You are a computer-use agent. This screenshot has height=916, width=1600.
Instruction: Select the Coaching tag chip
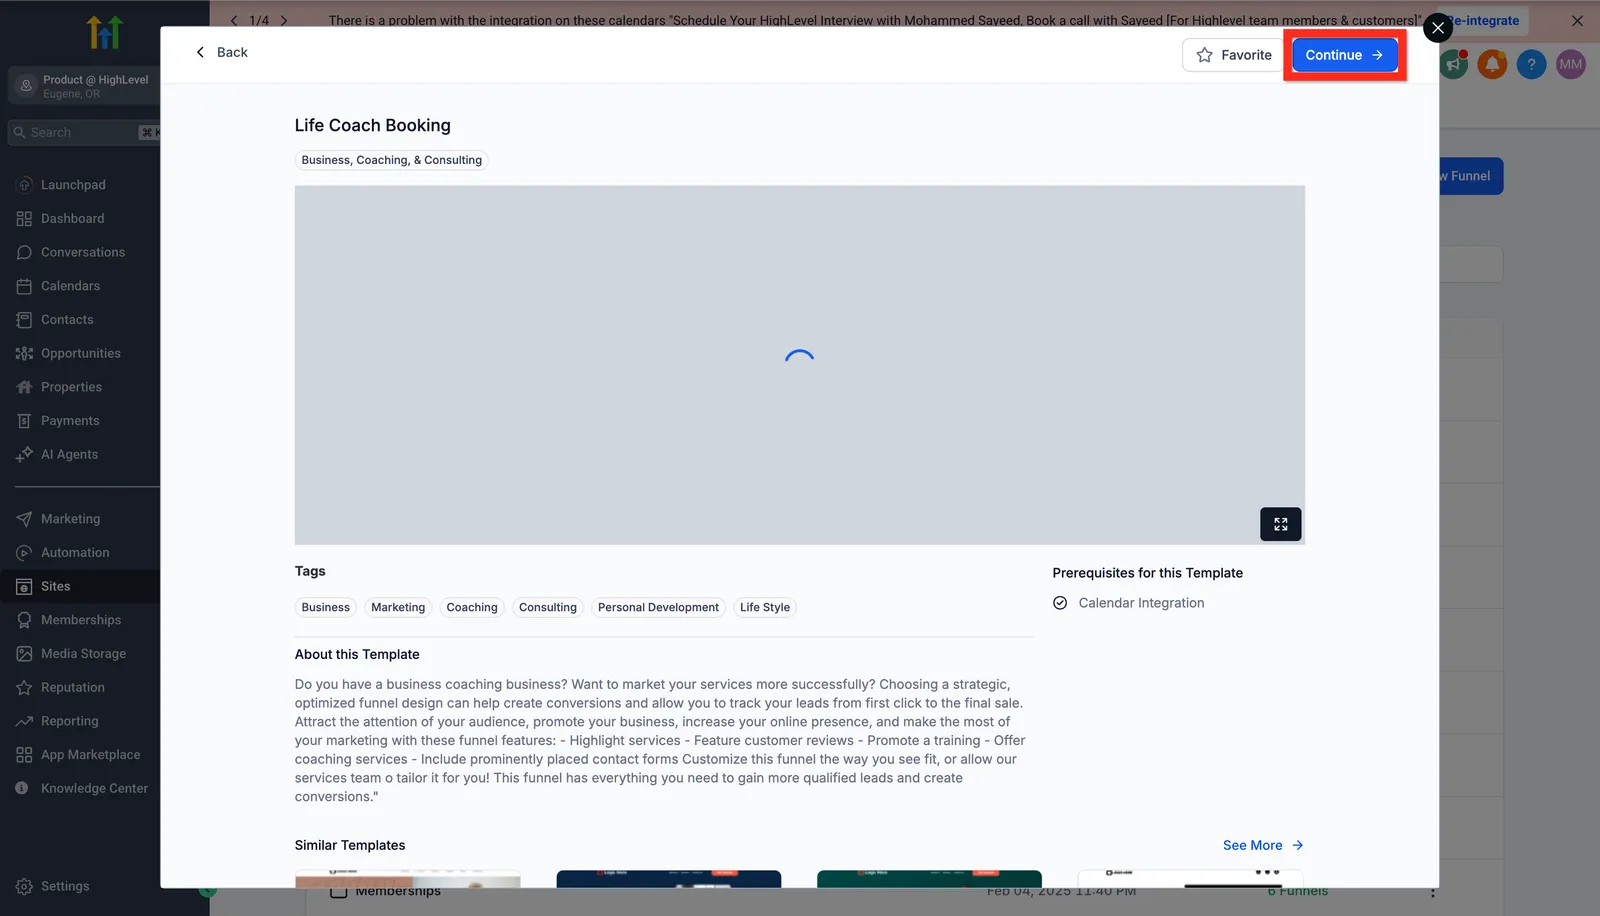click(472, 607)
